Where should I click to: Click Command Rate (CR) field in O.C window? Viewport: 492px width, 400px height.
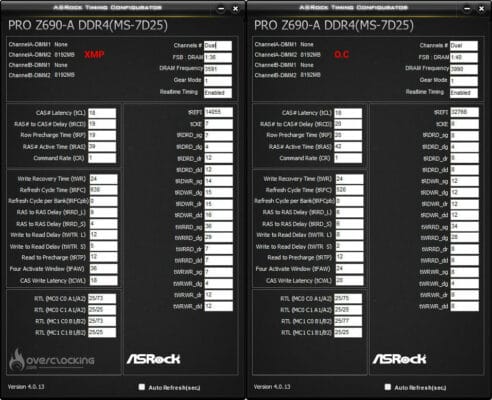tap(348, 158)
